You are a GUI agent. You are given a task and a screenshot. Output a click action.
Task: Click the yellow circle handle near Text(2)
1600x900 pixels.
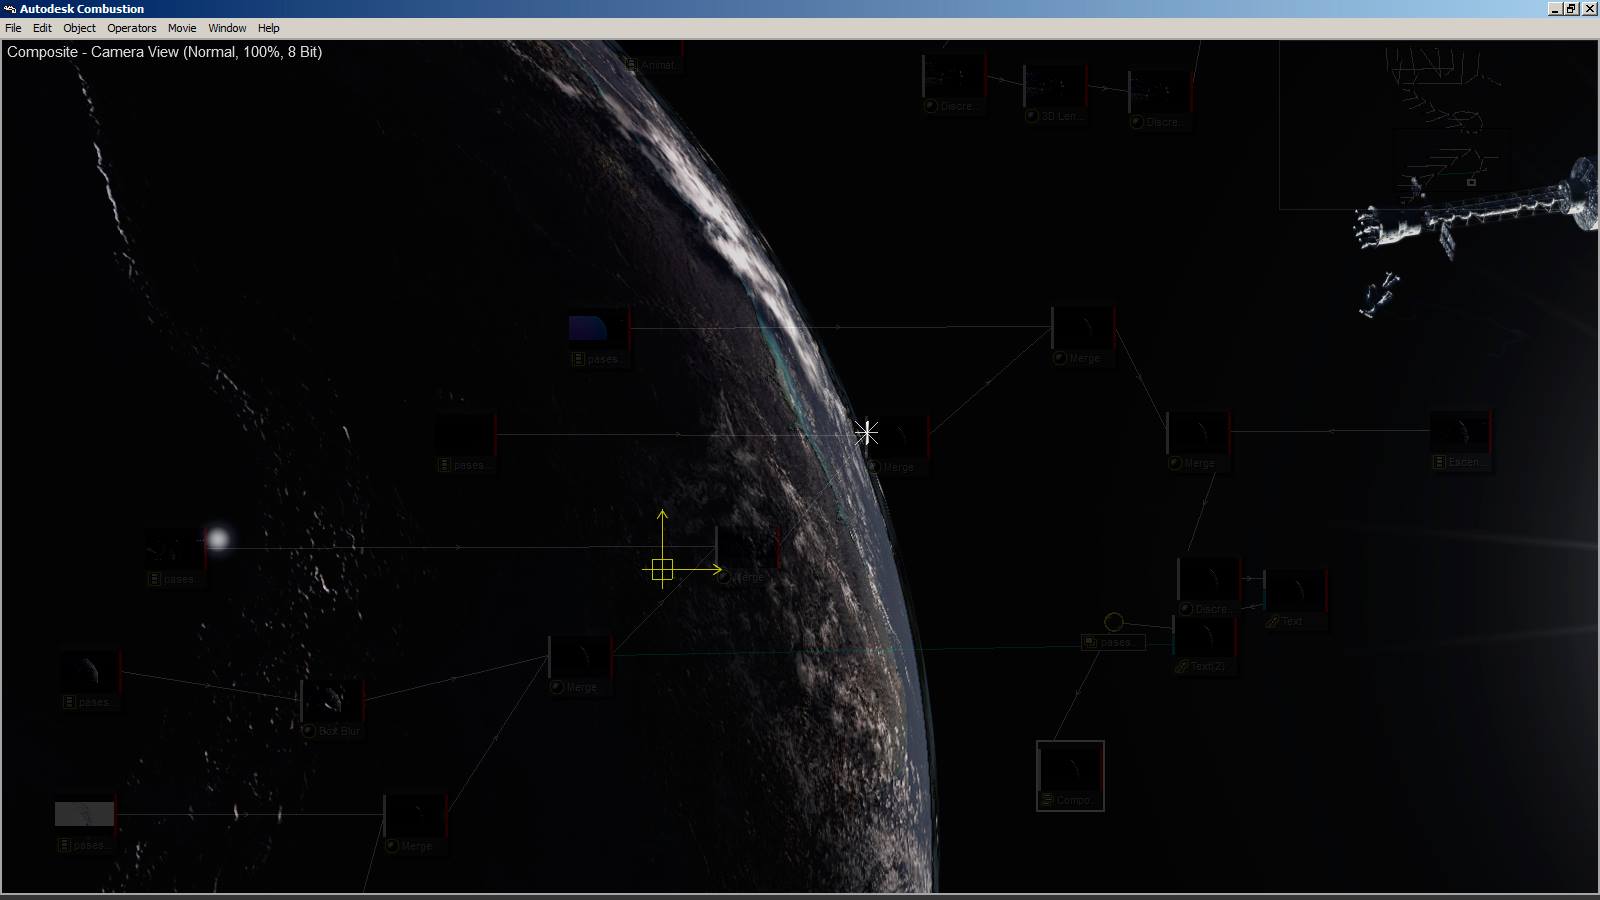coord(1114,622)
